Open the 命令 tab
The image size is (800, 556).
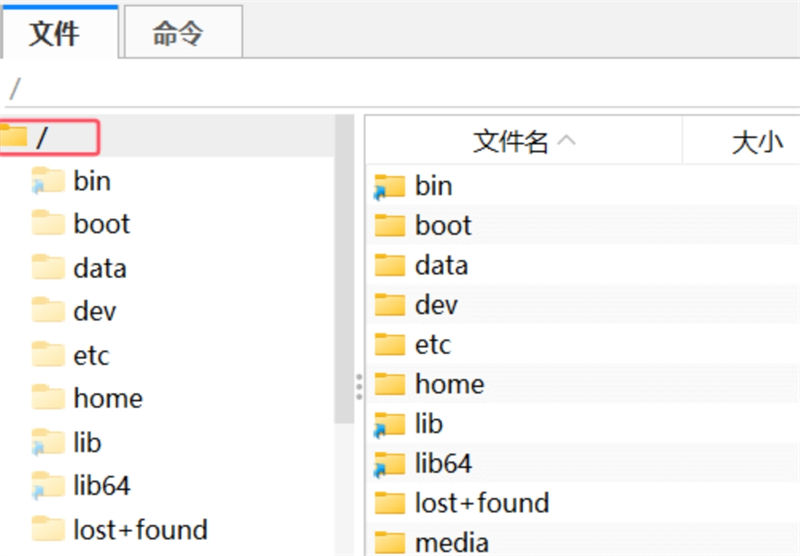[179, 34]
